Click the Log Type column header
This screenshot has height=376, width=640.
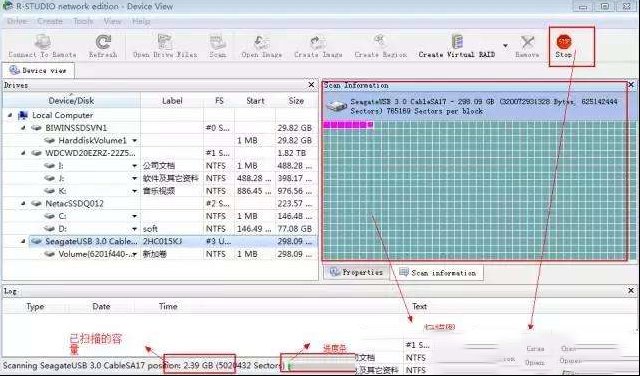pyautogui.click(x=35, y=307)
